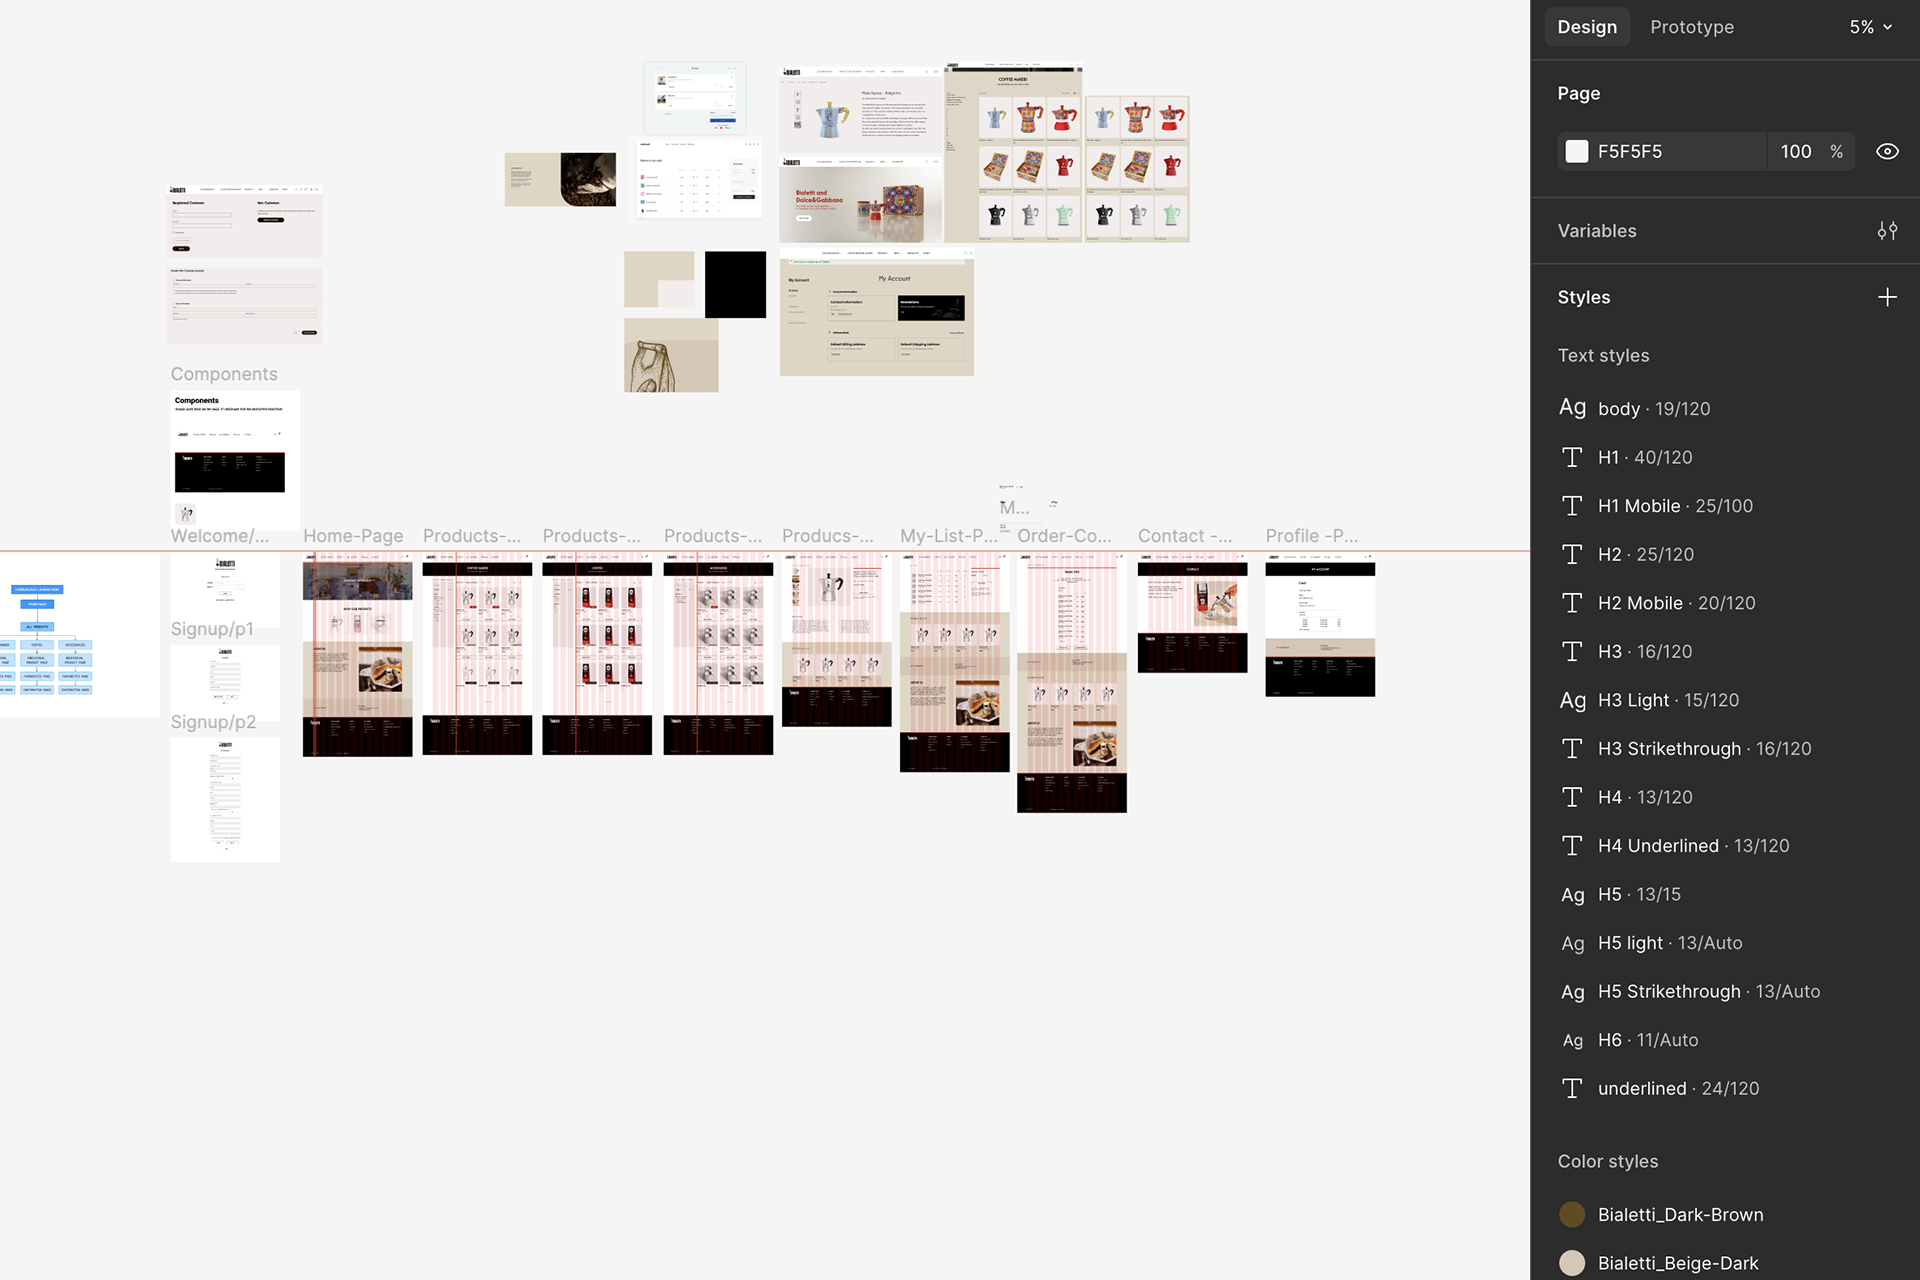Click the underlined text style icon

pyautogui.click(x=1572, y=1088)
